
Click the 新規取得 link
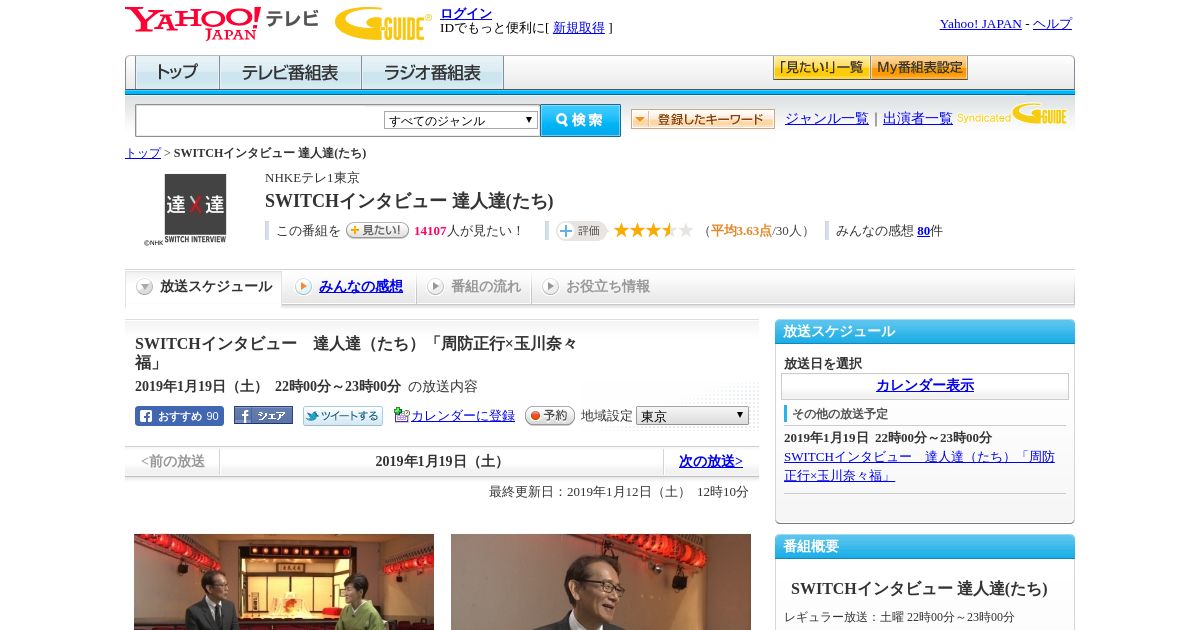pos(579,28)
